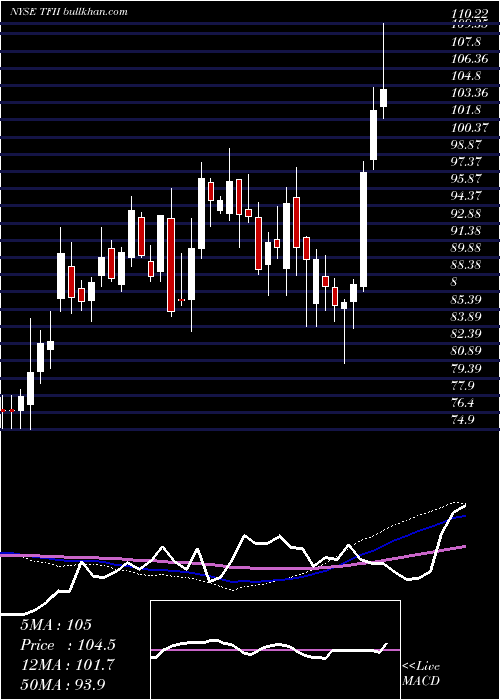
Task: Select the 76.4 price axis label
Action: click(463, 403)
